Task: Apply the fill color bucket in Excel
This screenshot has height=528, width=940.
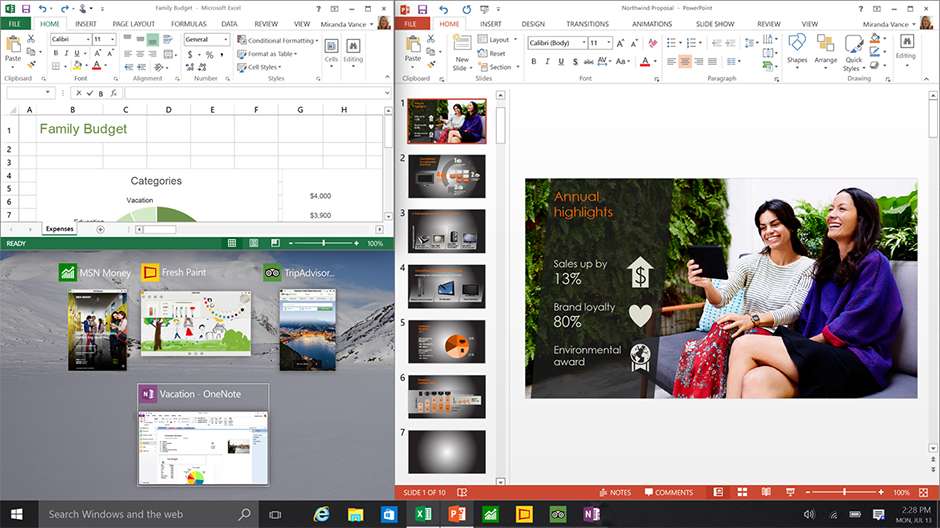Action: click(77, 65)
